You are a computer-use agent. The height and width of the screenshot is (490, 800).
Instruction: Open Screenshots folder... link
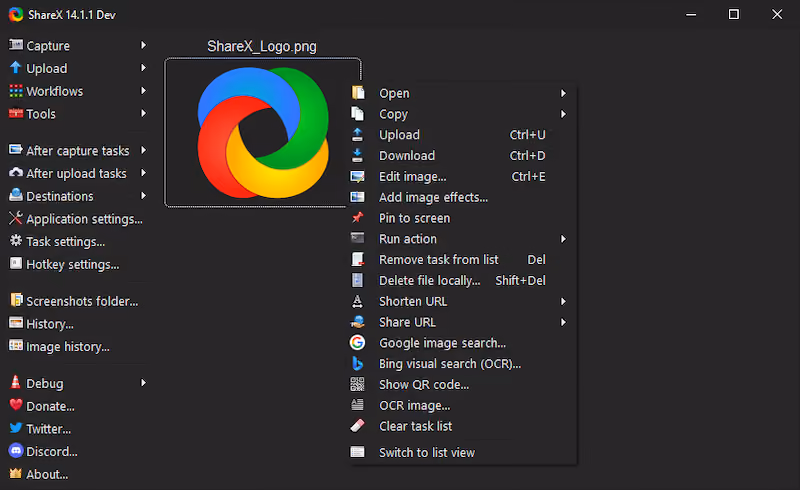(74, 301)
